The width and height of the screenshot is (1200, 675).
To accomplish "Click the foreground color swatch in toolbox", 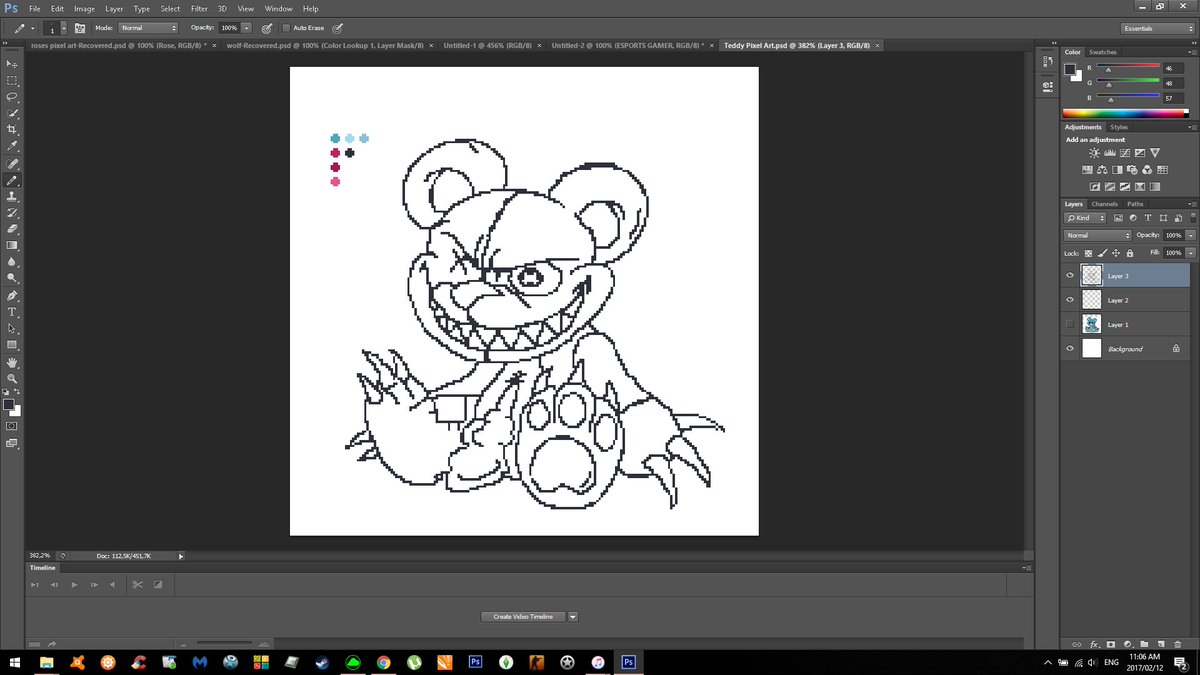I will [10, 405].
